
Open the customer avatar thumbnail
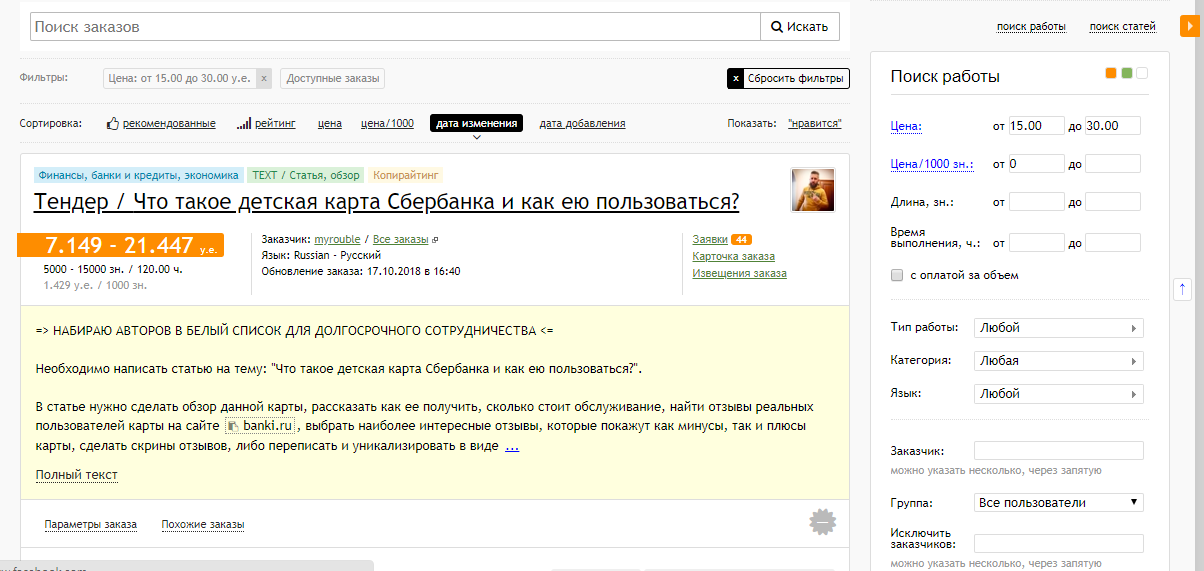(813, 190)
